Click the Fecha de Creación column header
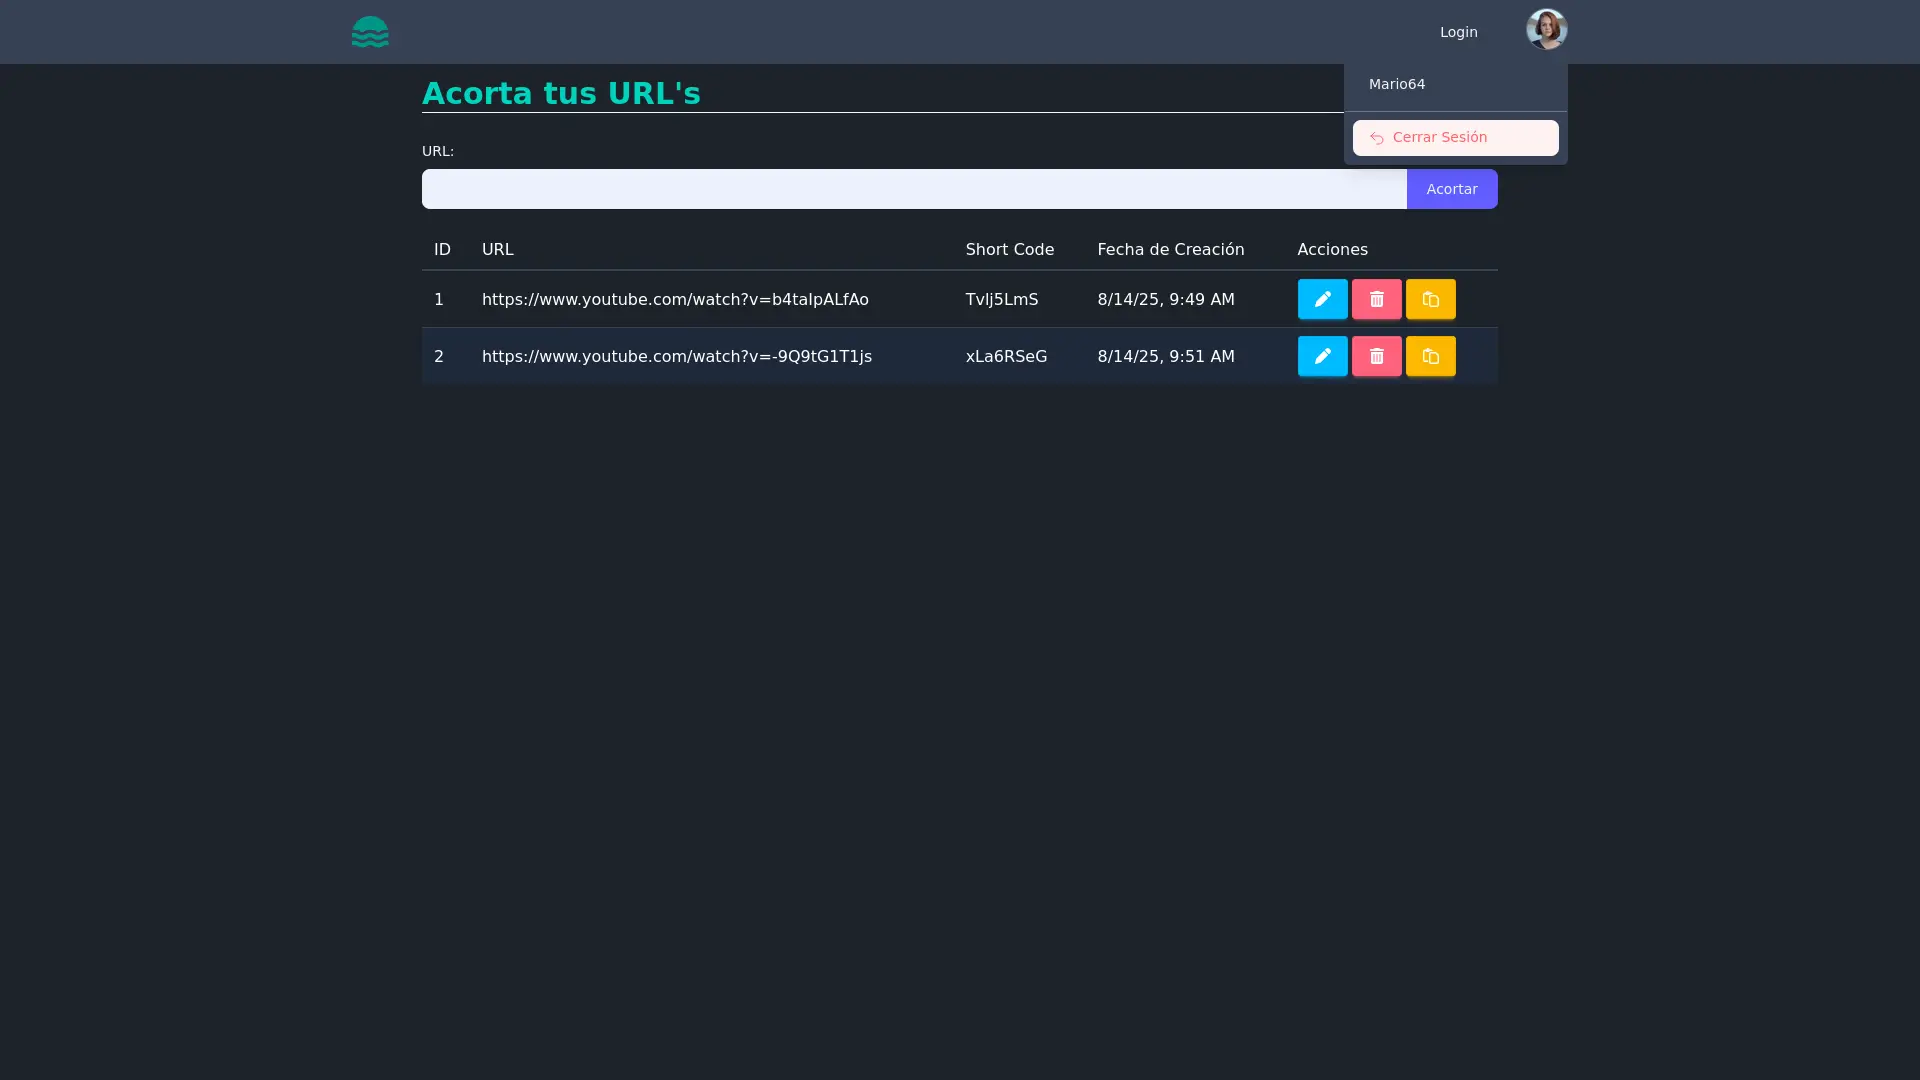Screen dimensions: 1920x1080 [1171, 249]
